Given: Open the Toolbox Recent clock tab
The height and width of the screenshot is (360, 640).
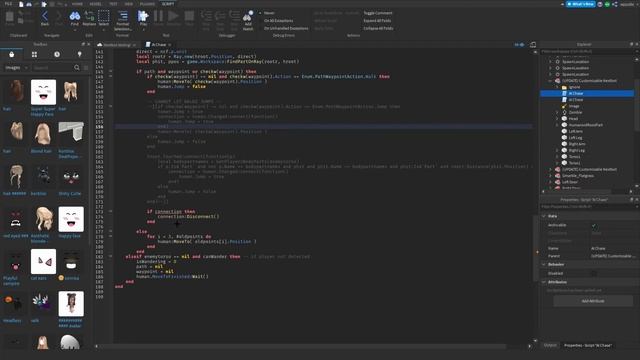Looking at the screenshot, I should click(x=57, y=54).
